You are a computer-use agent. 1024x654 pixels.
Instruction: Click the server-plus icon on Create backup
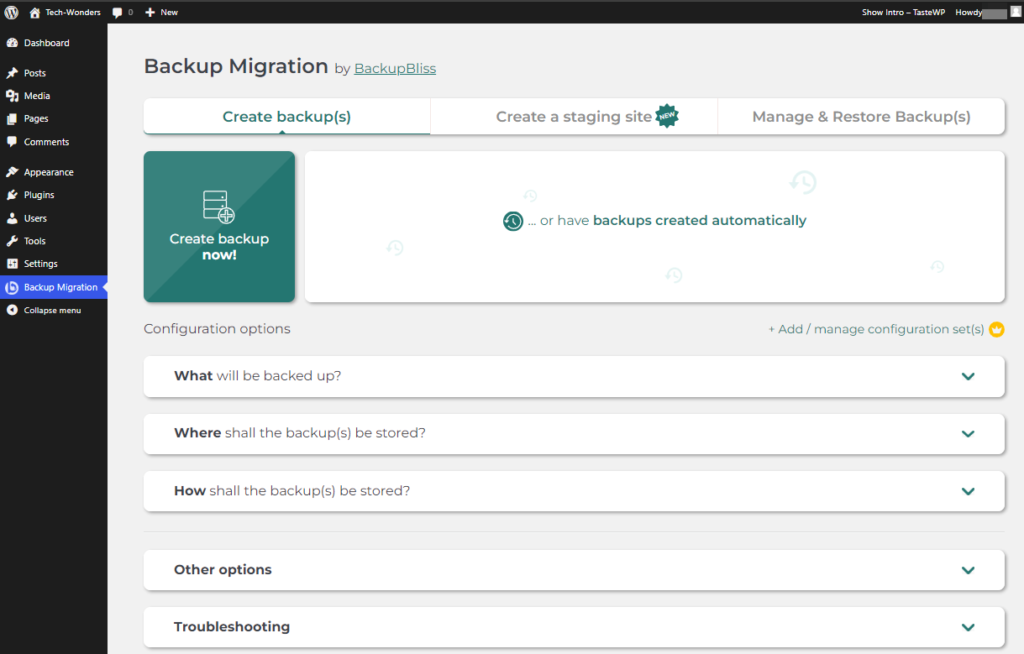tap(219, 206)
